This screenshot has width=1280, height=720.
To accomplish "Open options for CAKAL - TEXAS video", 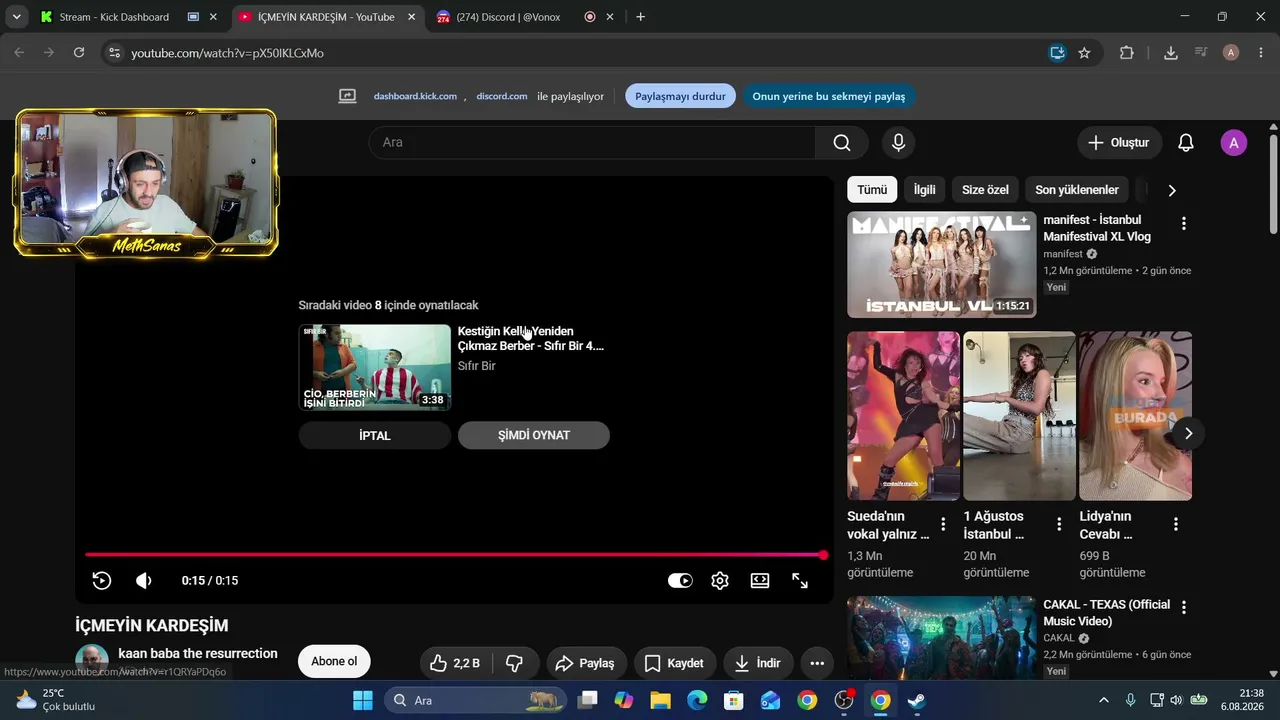I will pyautogui.click(x=1184, y=607).
